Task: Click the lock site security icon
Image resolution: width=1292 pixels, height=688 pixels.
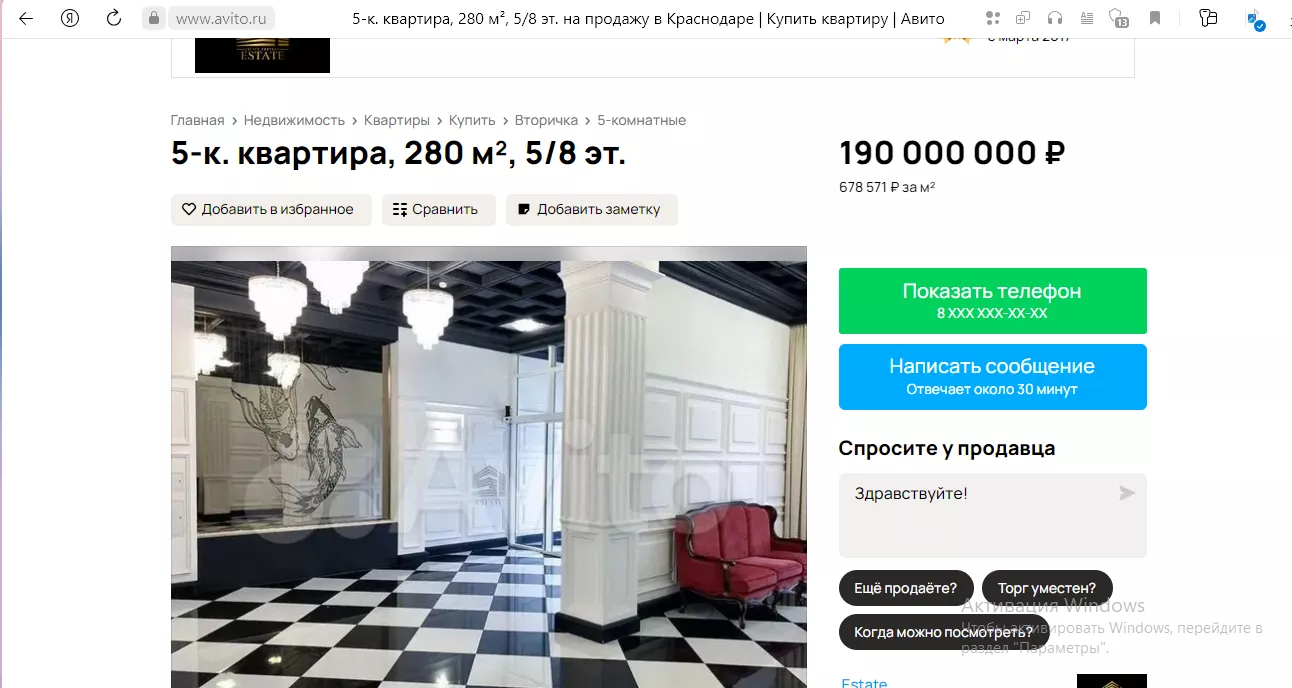Action: point(153,19)
